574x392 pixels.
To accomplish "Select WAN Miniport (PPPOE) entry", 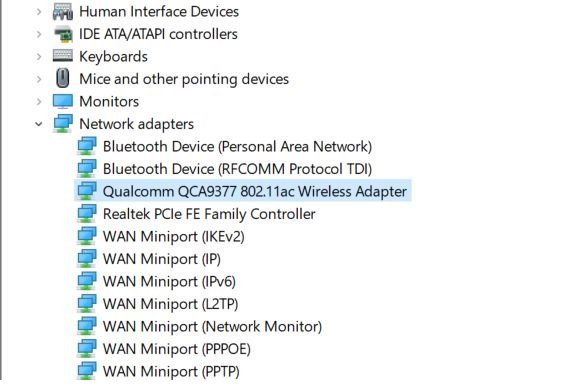I will pyautogui.click(x=176, y=349).
